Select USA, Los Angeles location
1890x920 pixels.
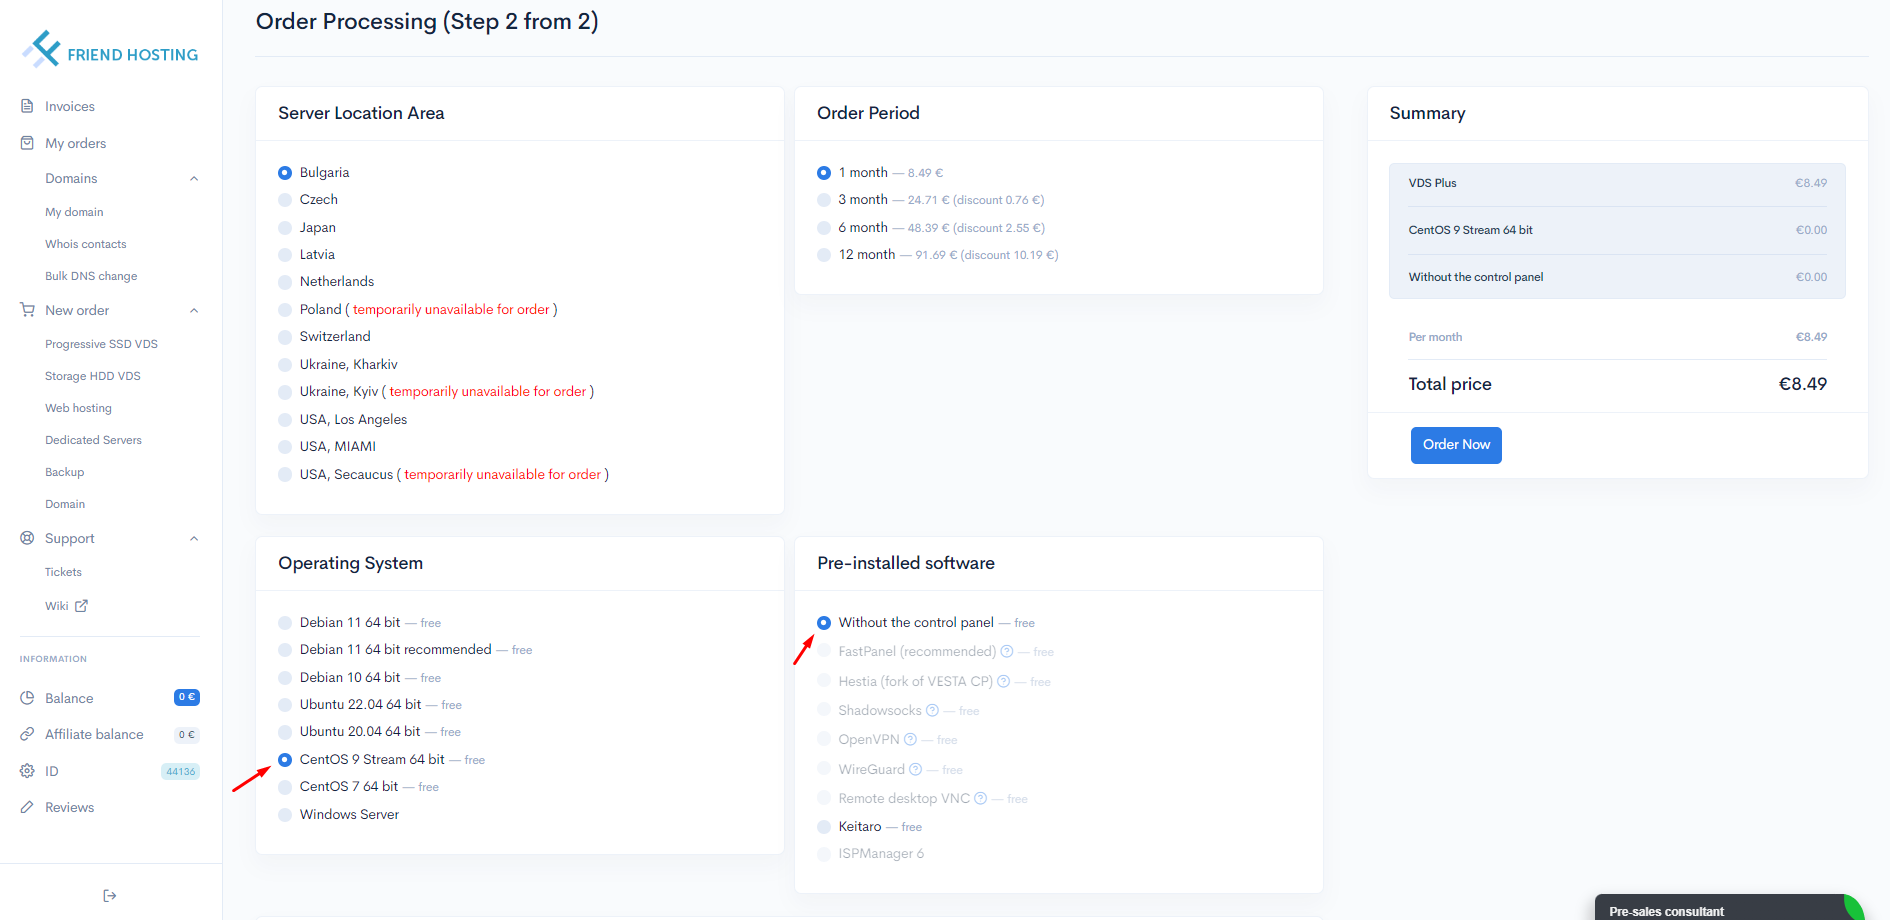[x=285, y=420]
